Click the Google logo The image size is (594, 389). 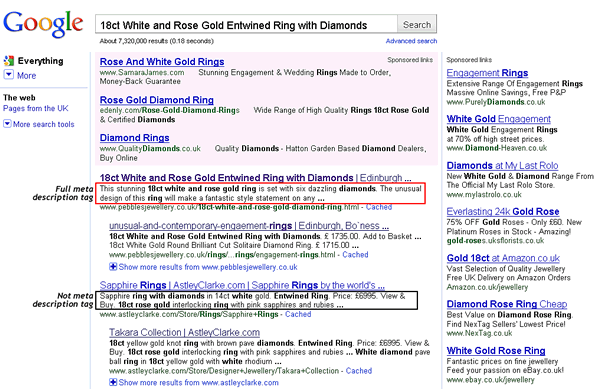coord(43,24)
